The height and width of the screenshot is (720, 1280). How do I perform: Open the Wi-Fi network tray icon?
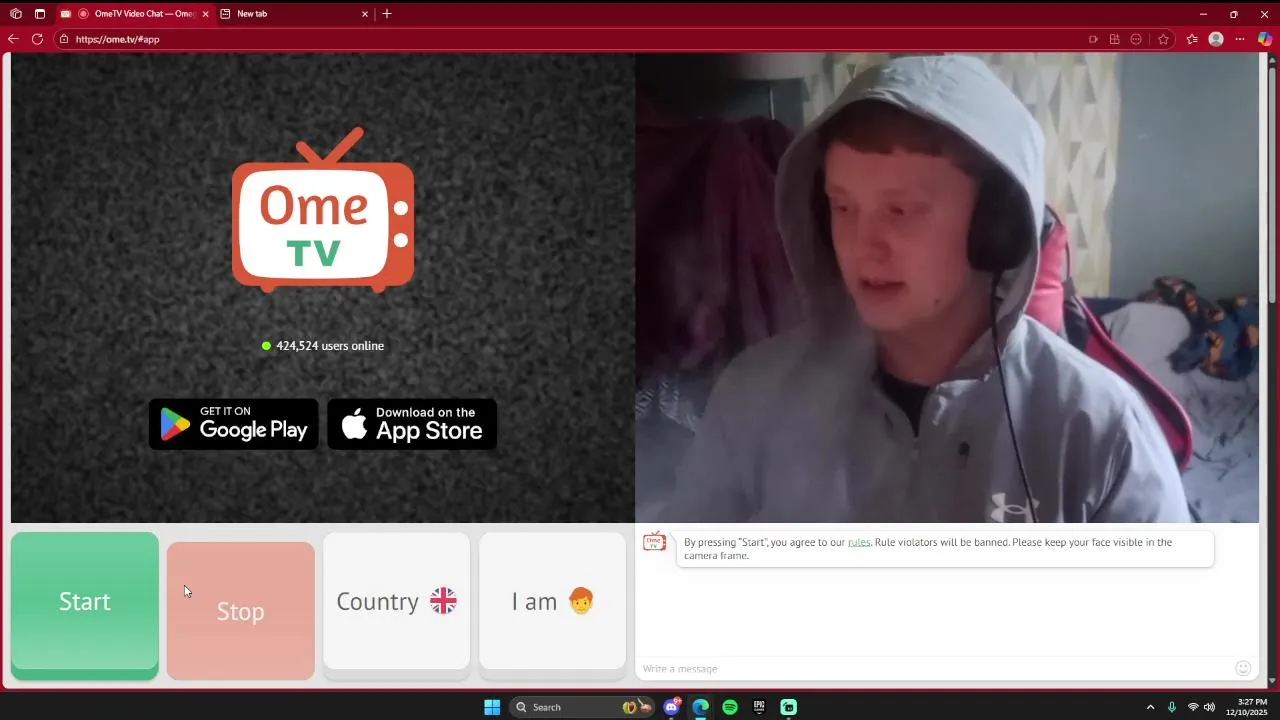tap(1193, 707)
